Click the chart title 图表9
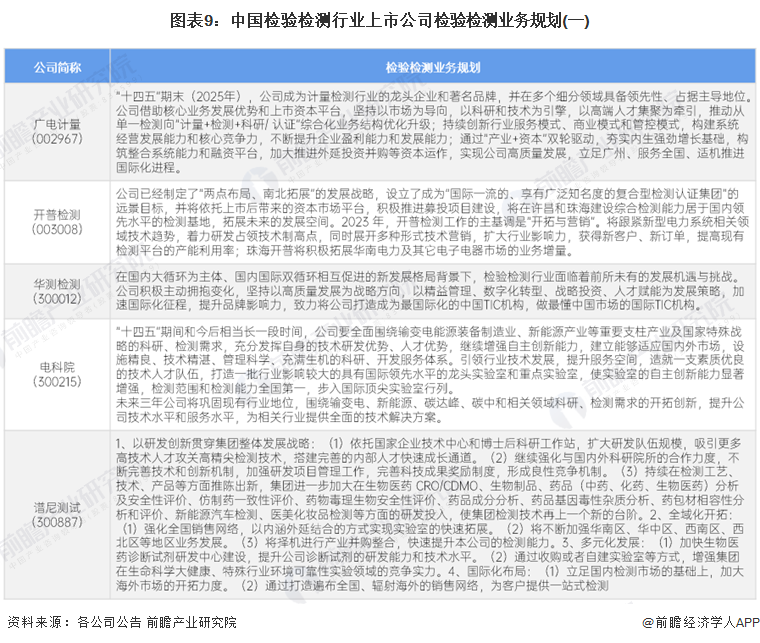 point(380,20)
